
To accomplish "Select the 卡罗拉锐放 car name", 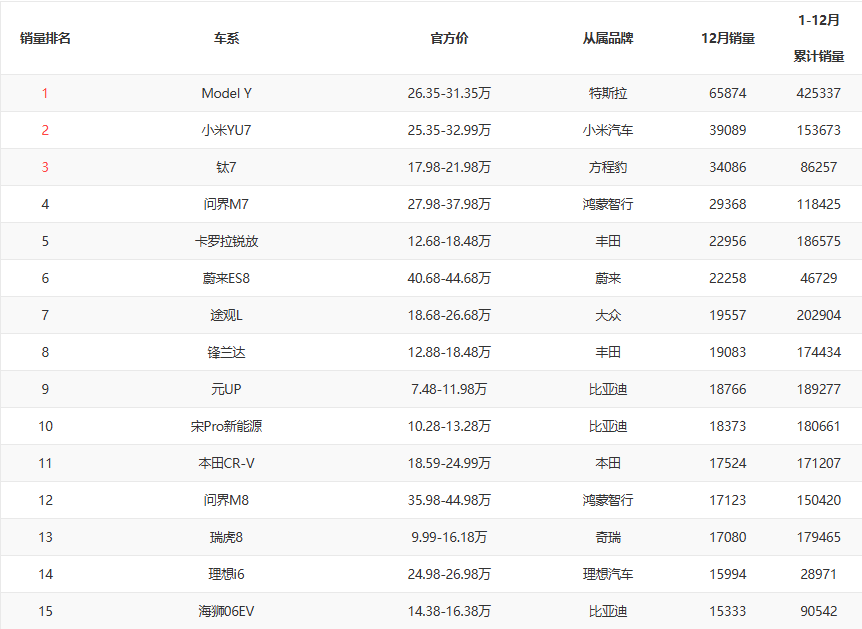I will (x=226, y=241).
